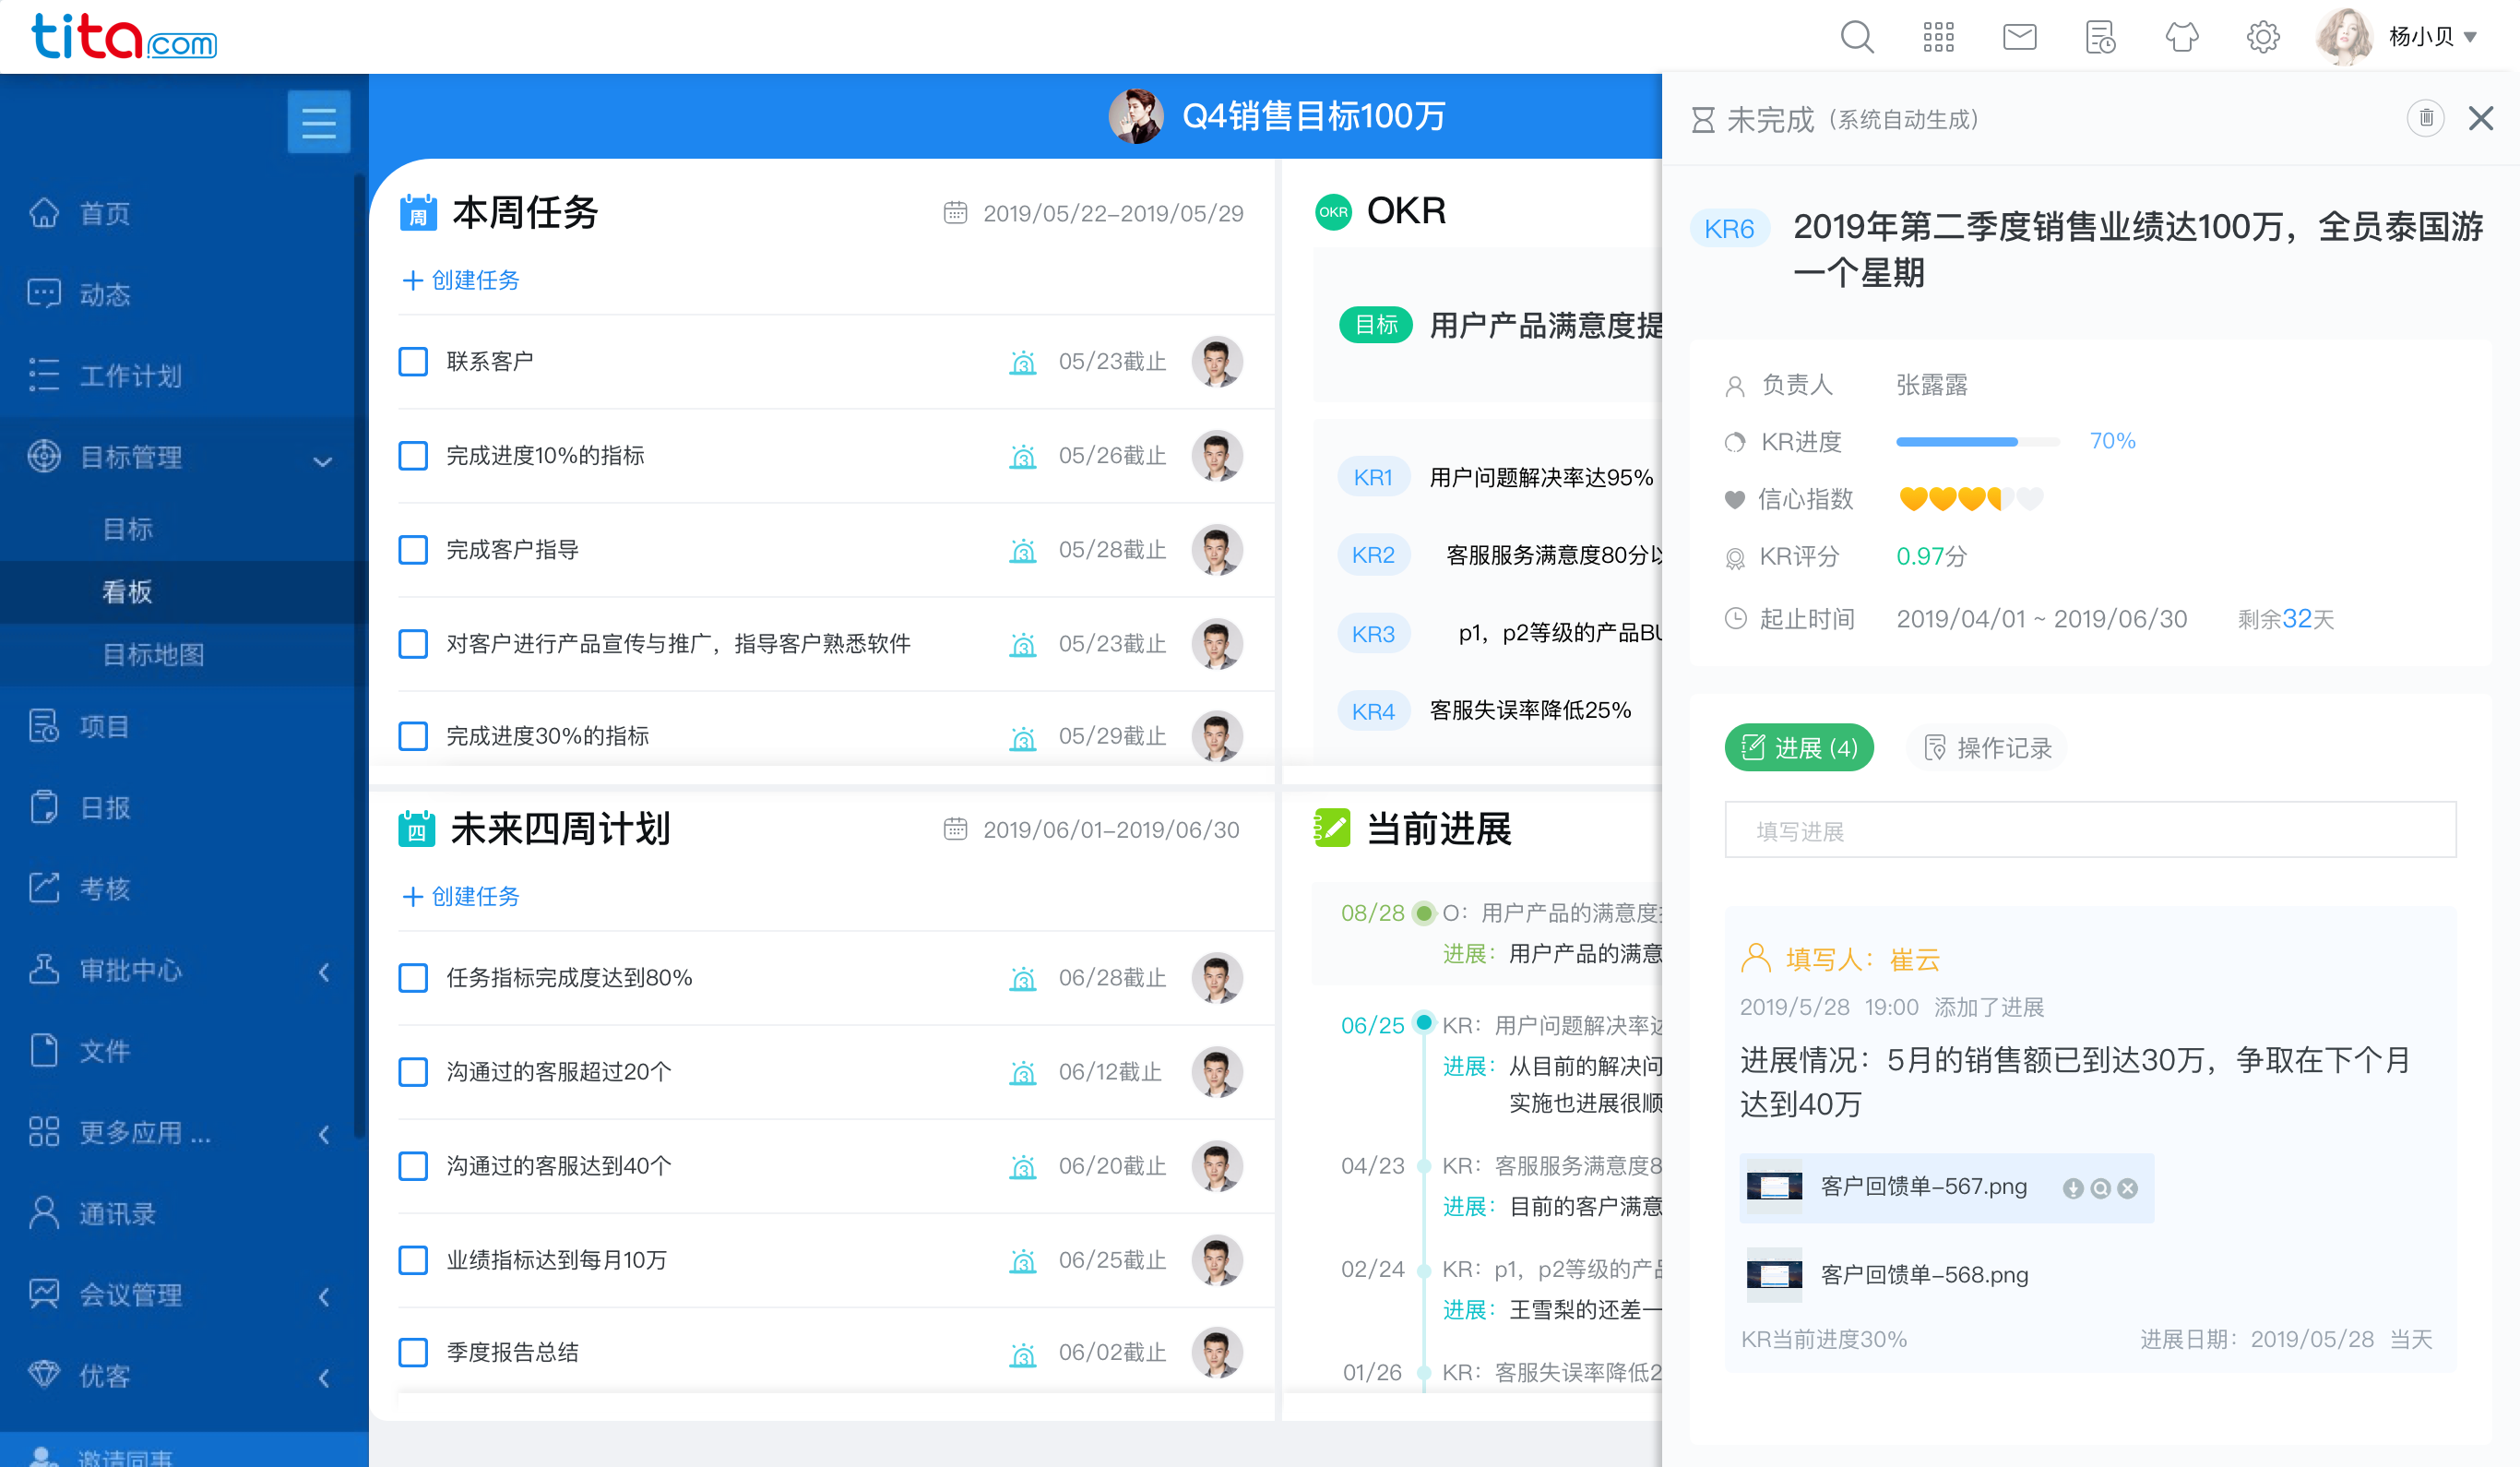This screenshot has width=2520, height=1467.
Task: Click the 06/25 timeline marker dot
Action: tap(1424, 1022)
